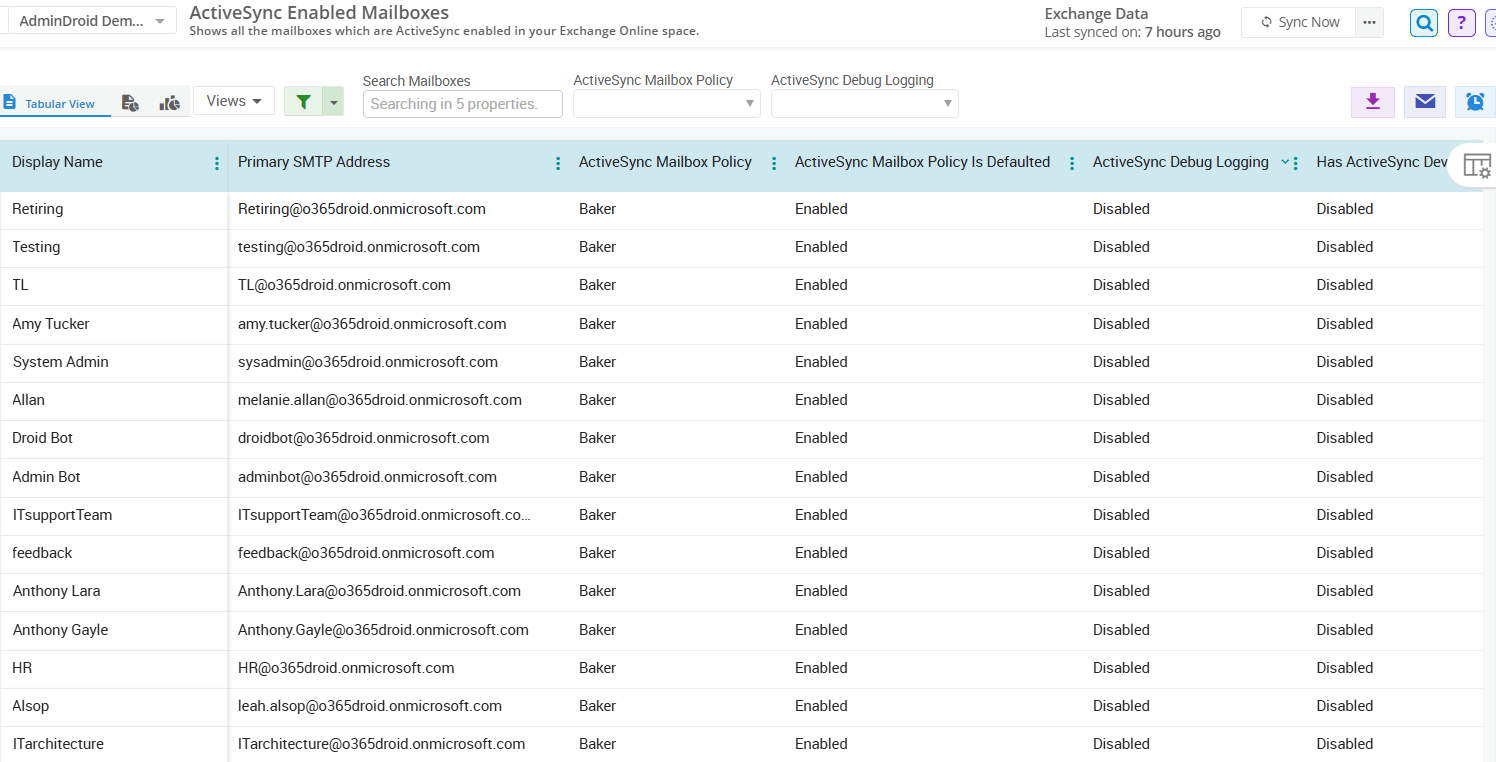Click the Help question mark icon
This screenshot has height=762, width=1496.
[1461, 22]
